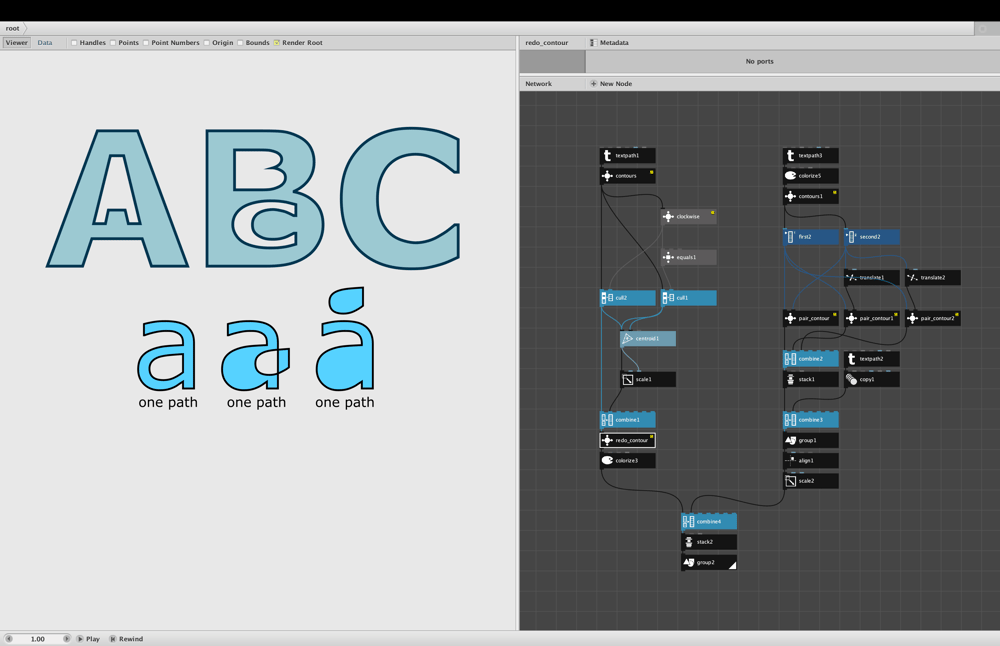Select the pair_contour2 node
1000x646 pixels.
coord(933,318)
